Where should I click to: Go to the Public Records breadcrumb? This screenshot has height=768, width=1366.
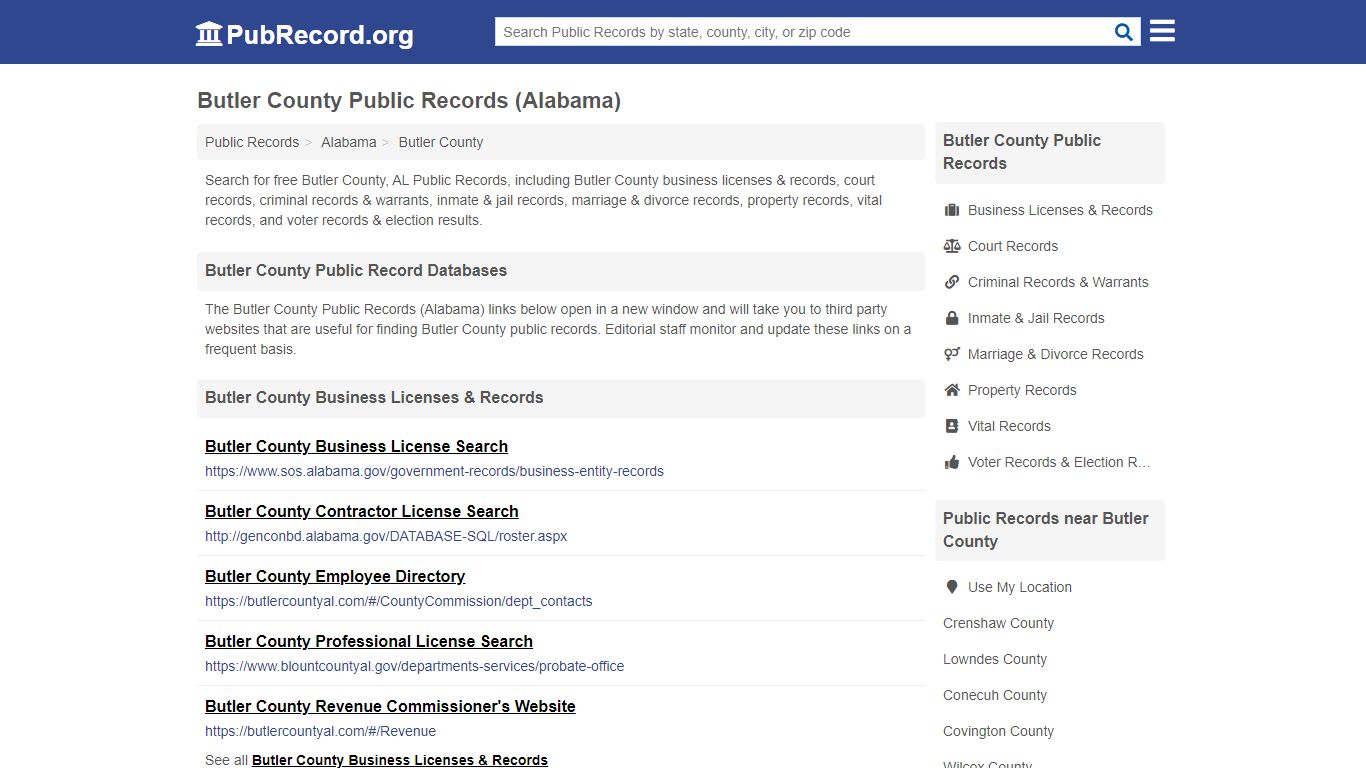point(252,142)
